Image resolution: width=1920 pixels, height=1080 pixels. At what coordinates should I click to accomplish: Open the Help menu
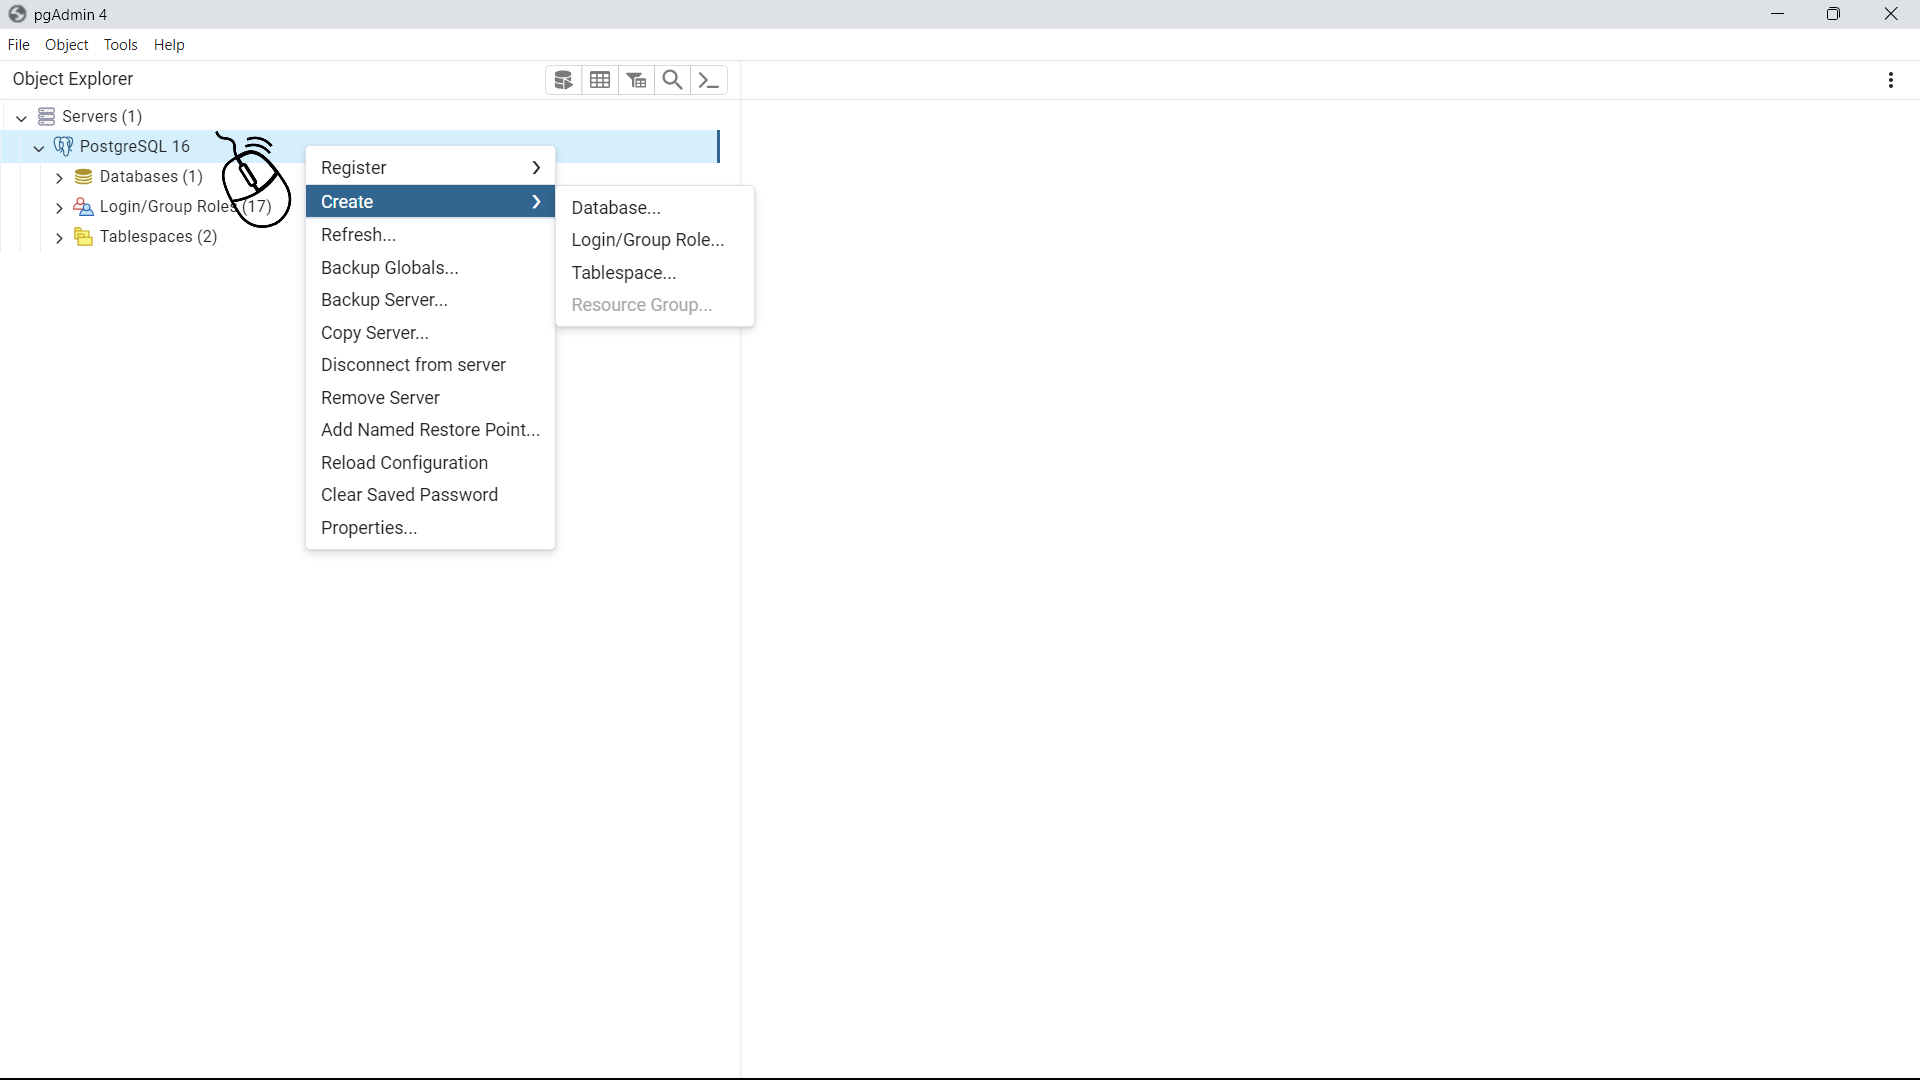click(x=169, y=45)
